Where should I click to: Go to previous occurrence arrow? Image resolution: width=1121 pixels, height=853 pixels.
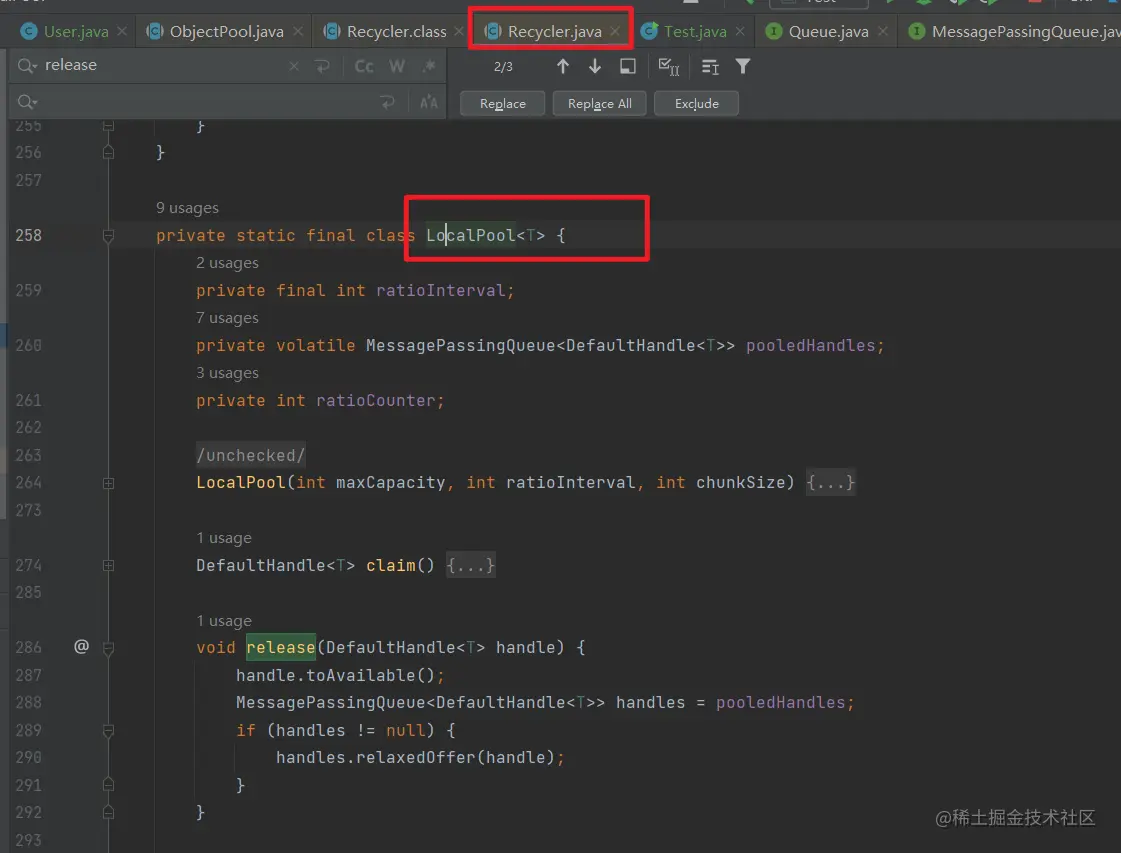tap(563, 66)
